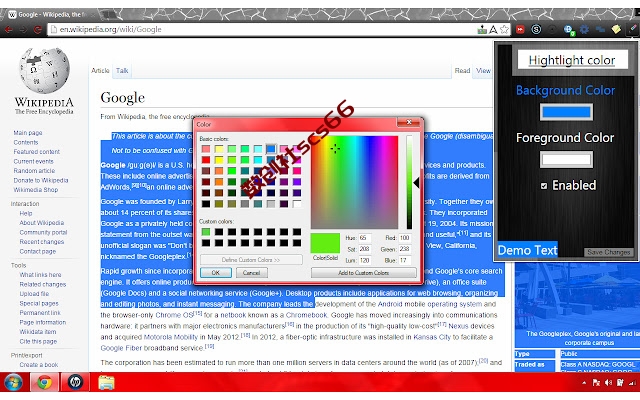Open the Special pages link
The width and height of the screenshot is (640, 400).
39,303
